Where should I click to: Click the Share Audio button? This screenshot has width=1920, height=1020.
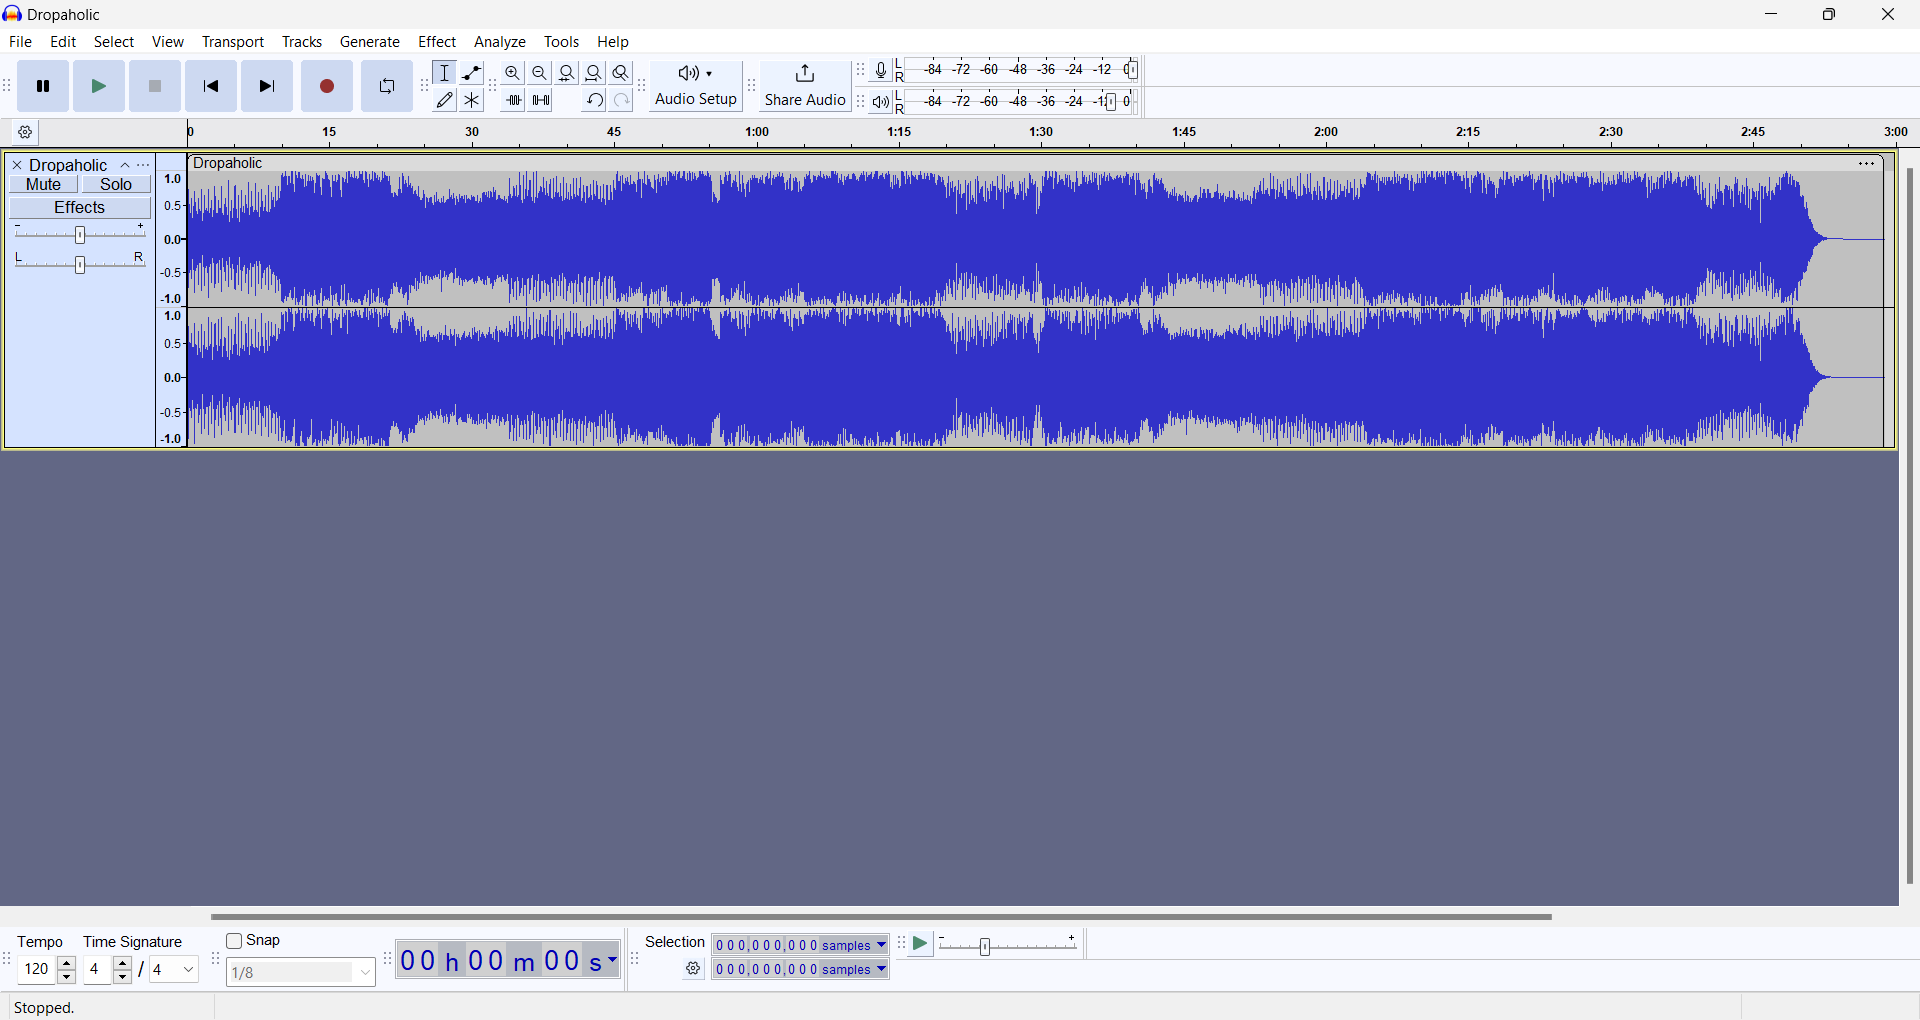806,87
